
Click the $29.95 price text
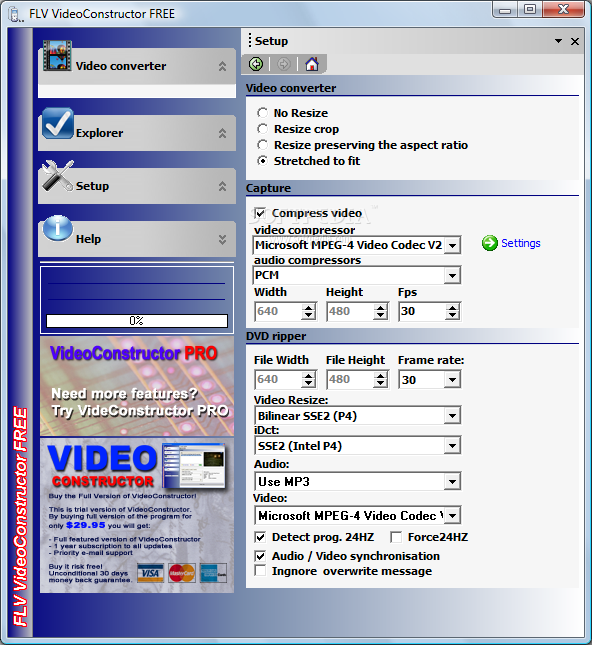pyautogui.click(x=86, y=525)
